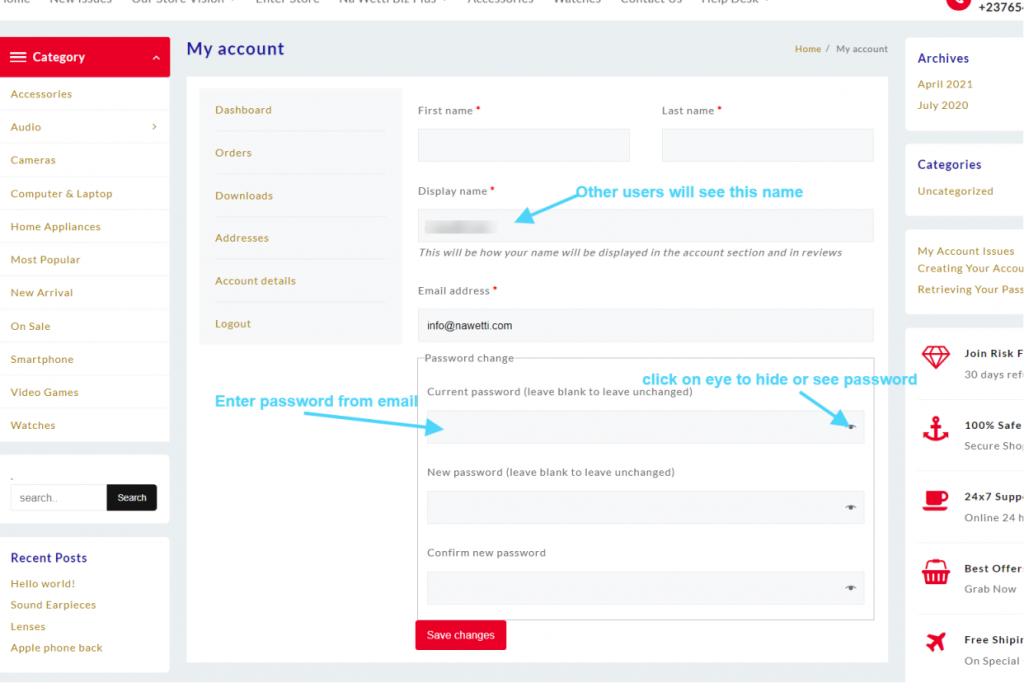Show the new password using the eye icon

[850, 507]
